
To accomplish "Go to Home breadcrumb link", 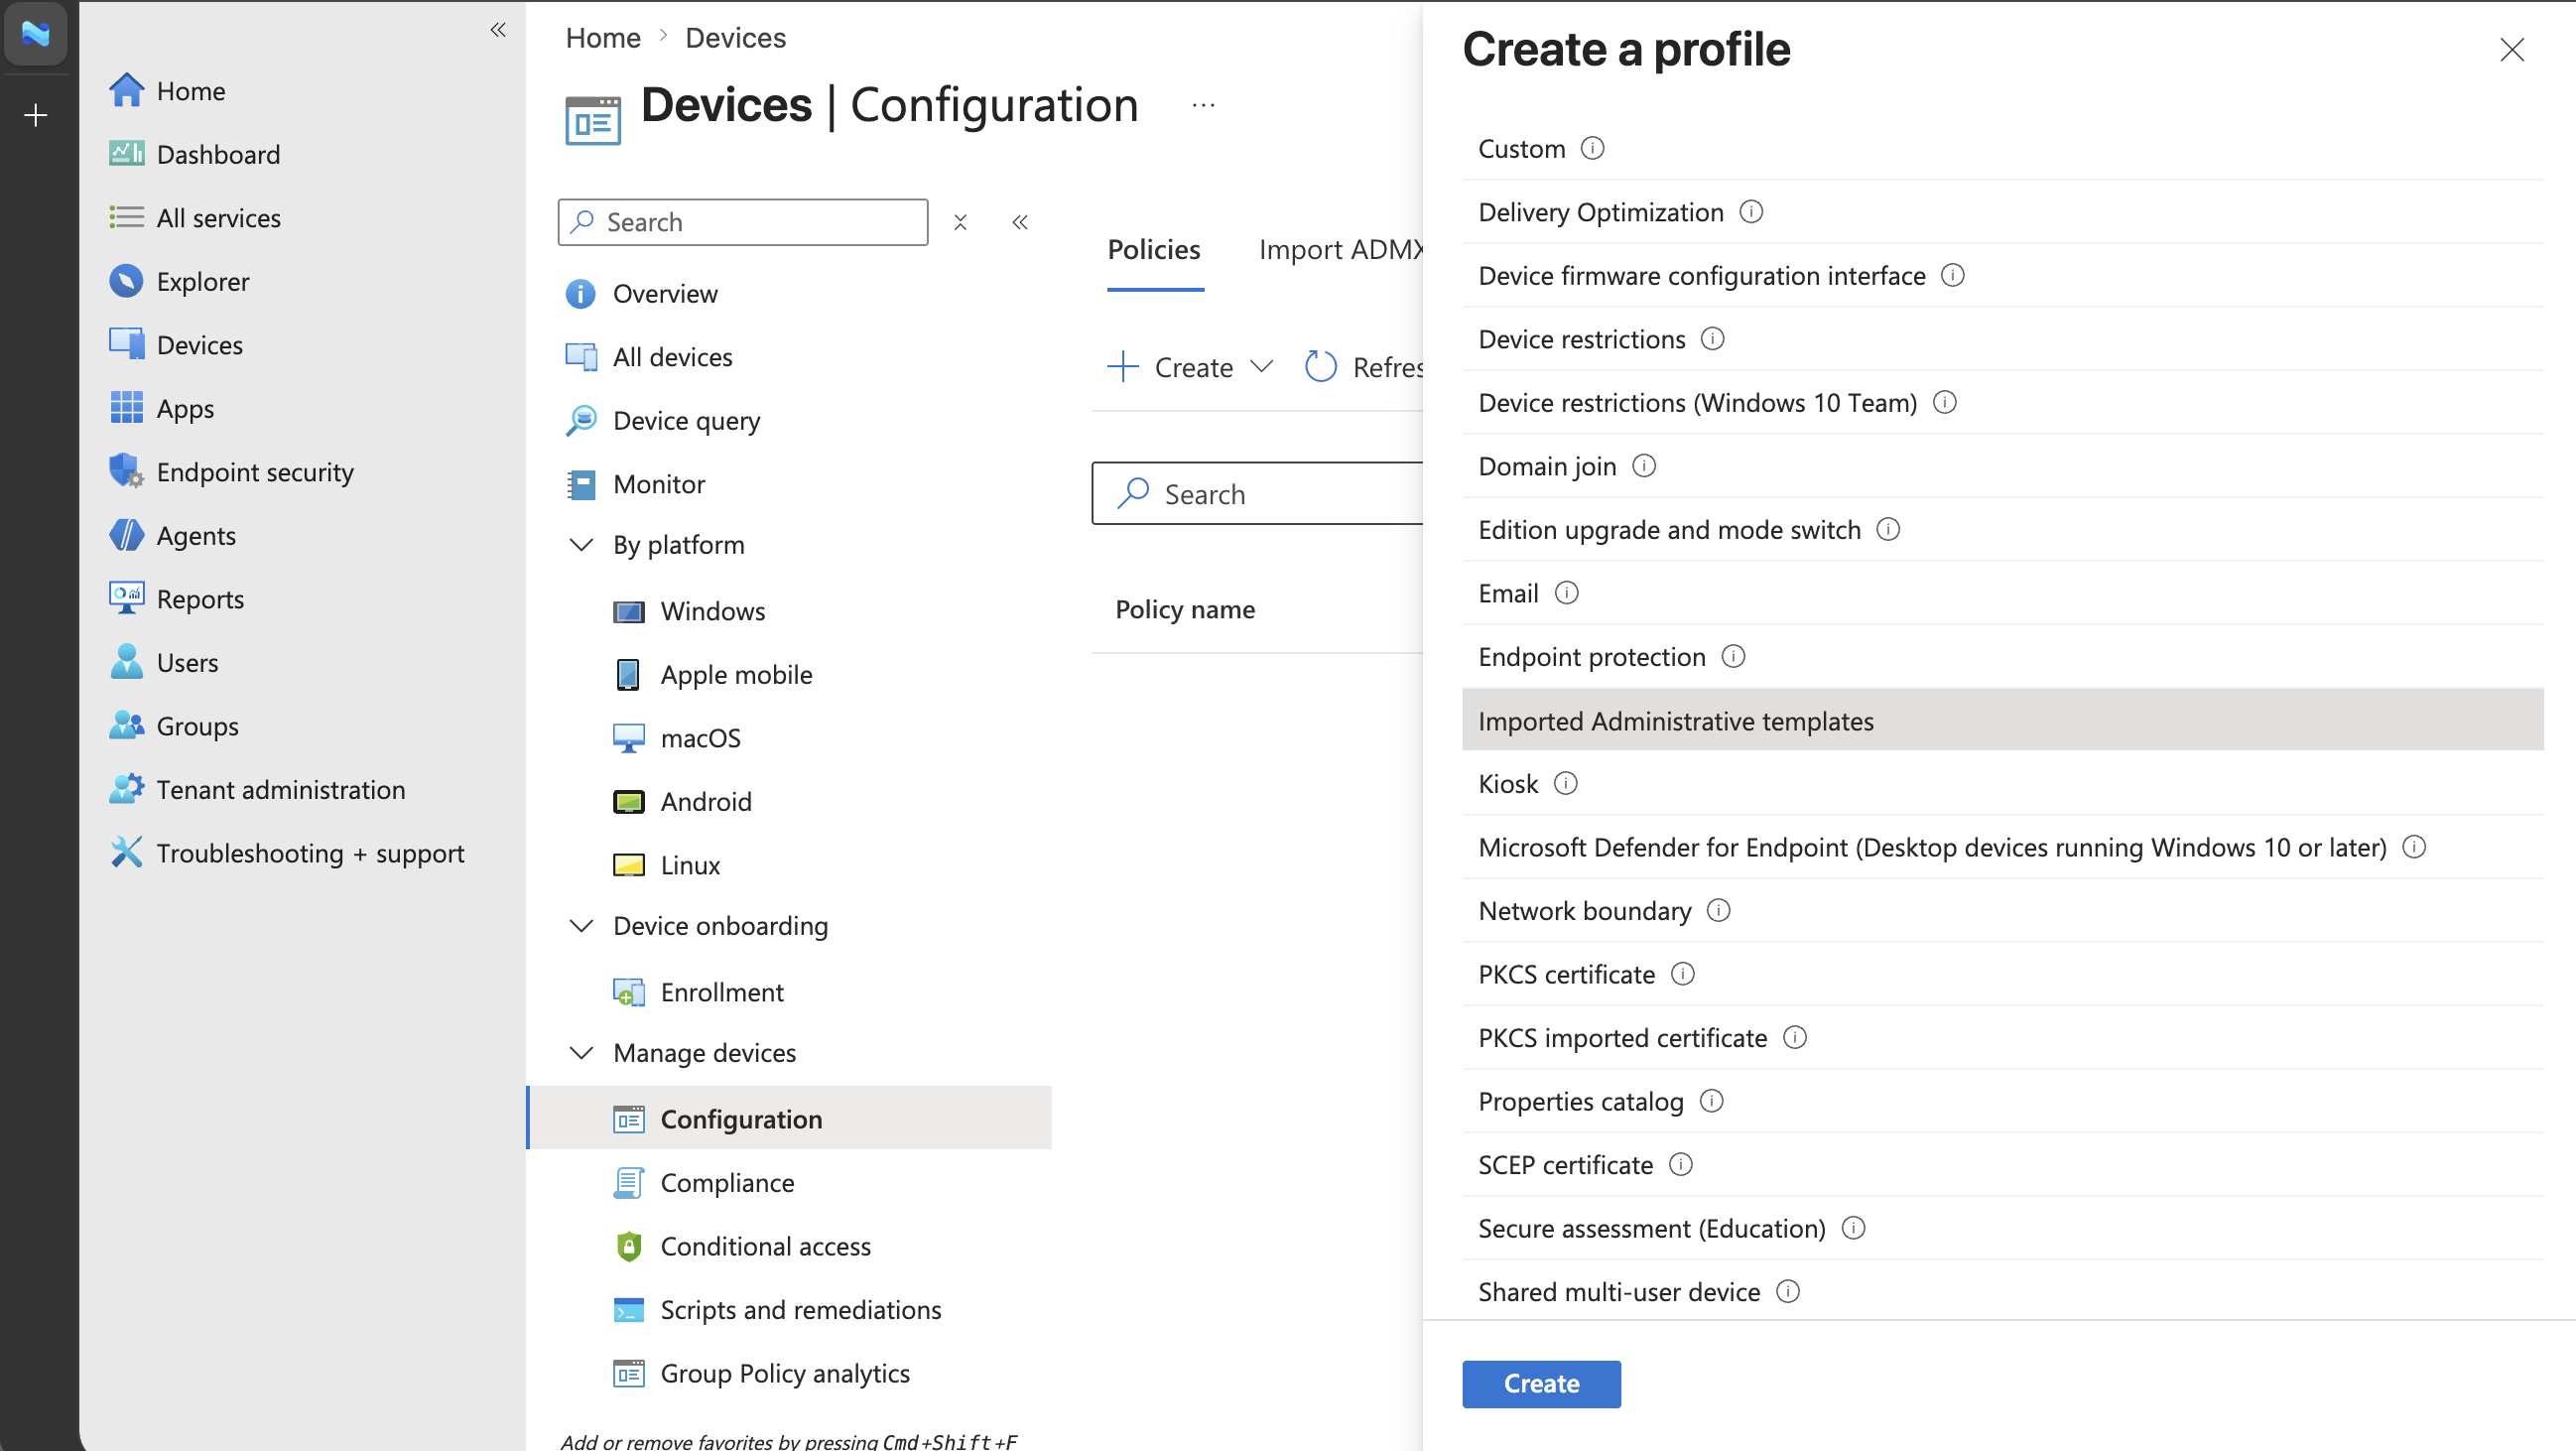I will tap(603, 37).
